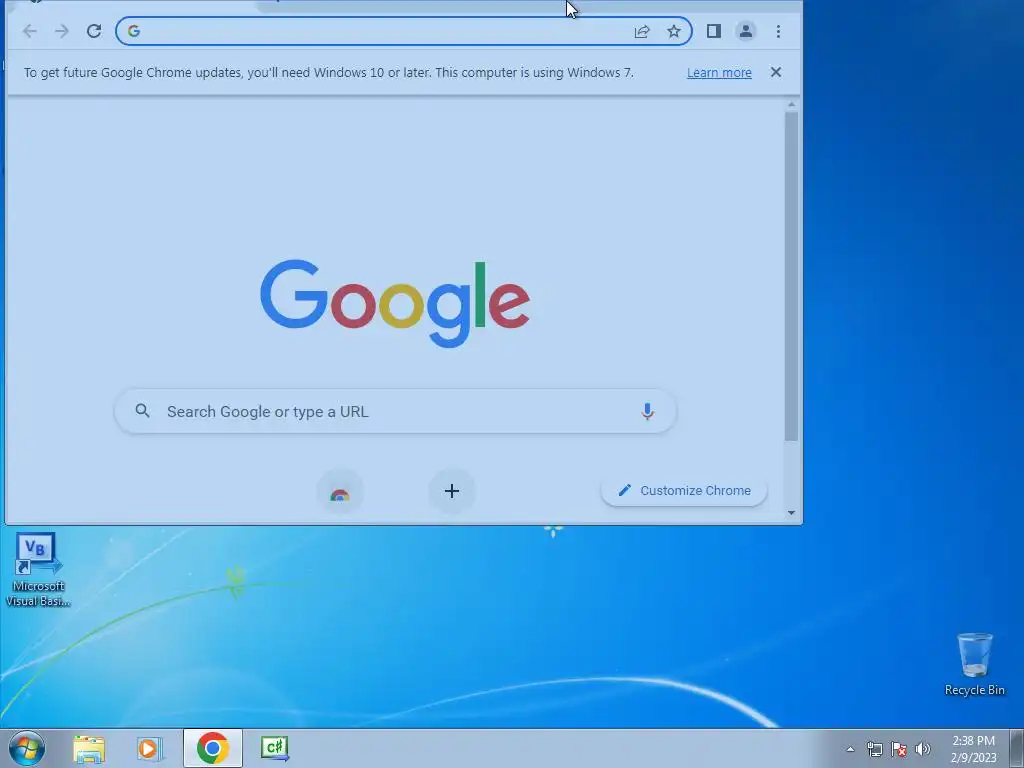Open the Chrome profile avatar menu
Image resolution: width=1024 pixels, height=768 pixels.
(746, 31)
